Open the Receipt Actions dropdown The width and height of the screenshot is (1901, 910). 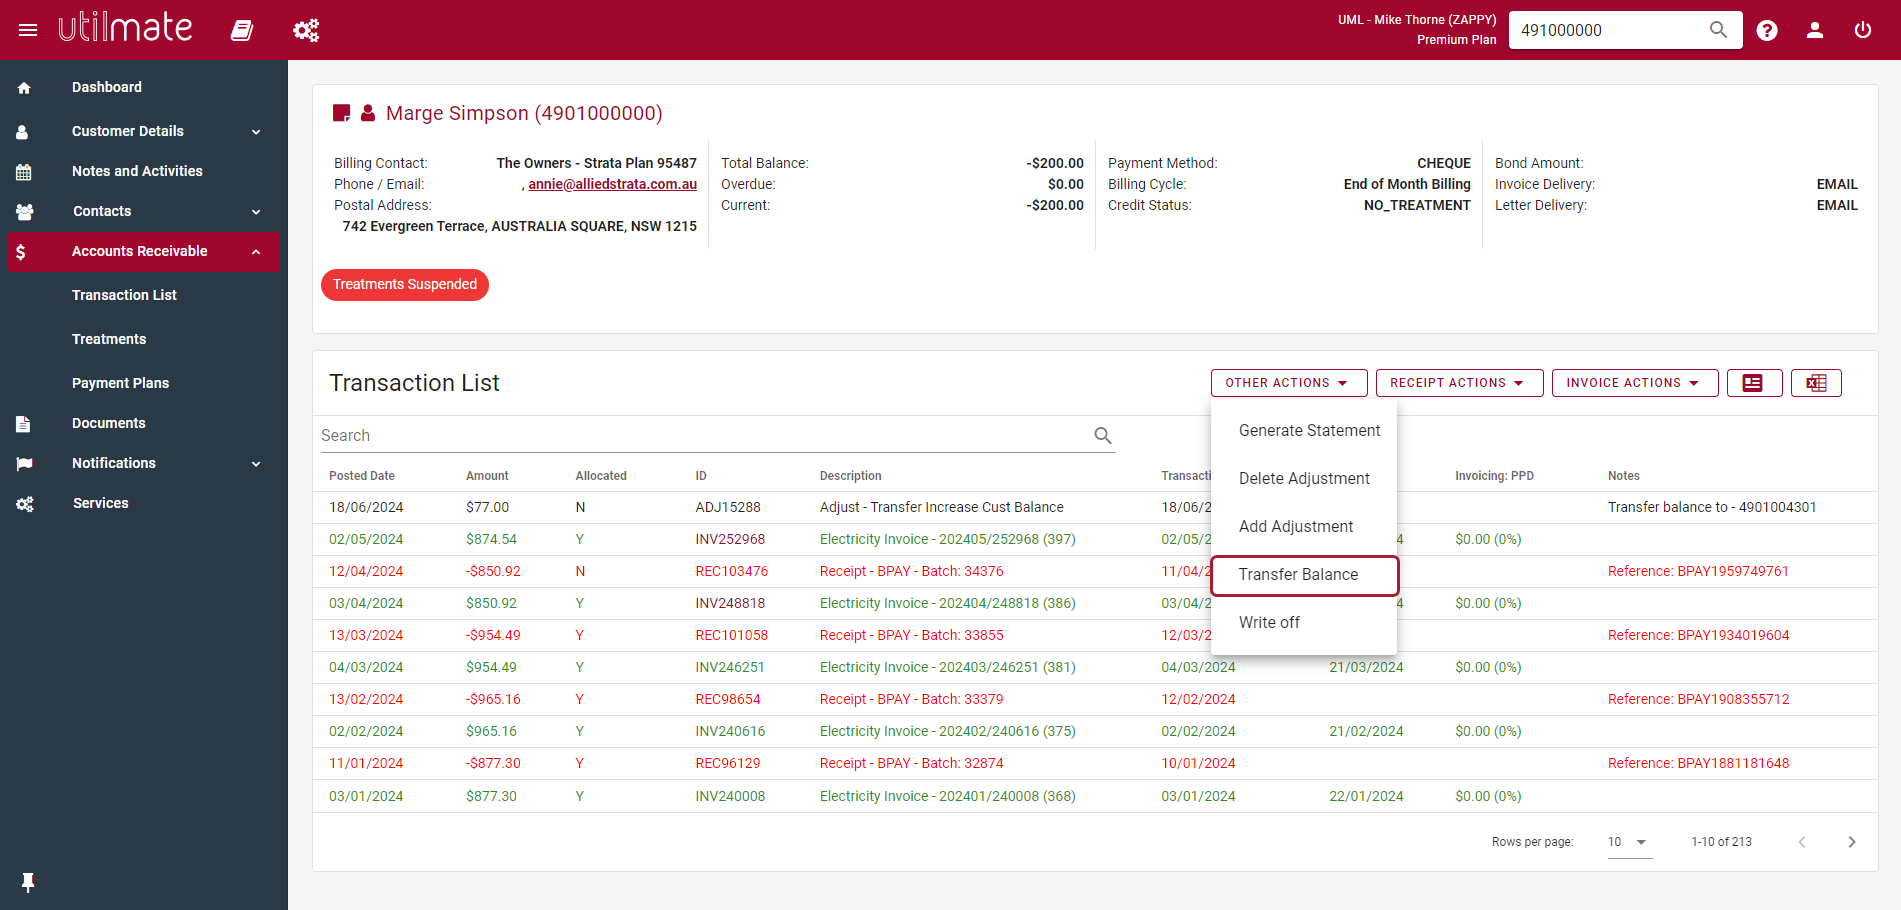(1459, 383)
